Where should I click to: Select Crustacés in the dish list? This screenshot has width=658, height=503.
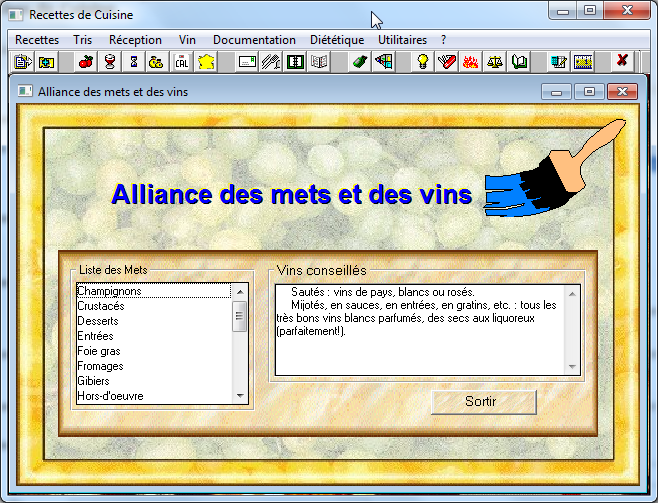154,306
